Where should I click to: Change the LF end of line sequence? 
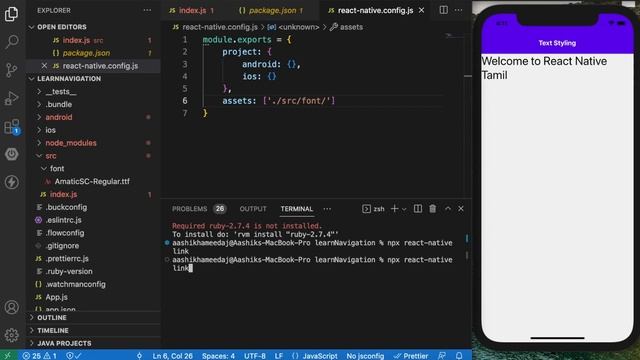point(278,356)
